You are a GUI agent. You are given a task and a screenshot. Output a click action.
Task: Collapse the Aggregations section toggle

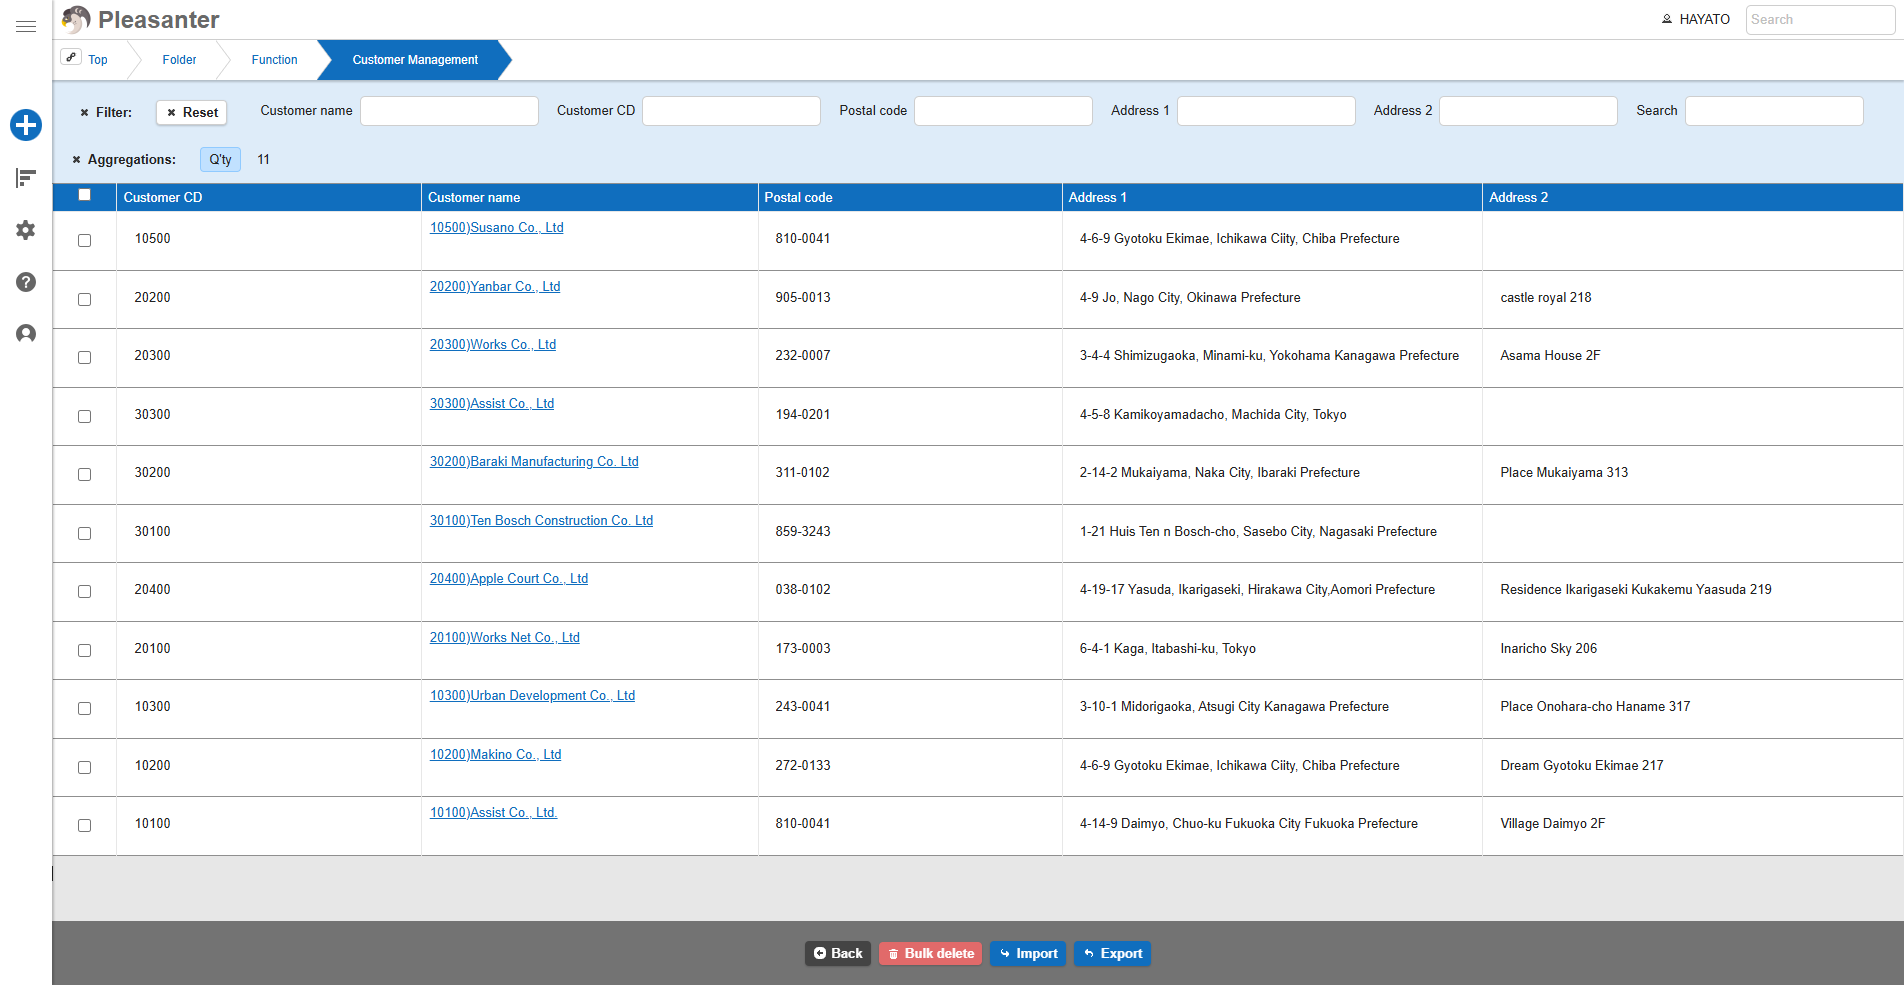coord(76,160)
